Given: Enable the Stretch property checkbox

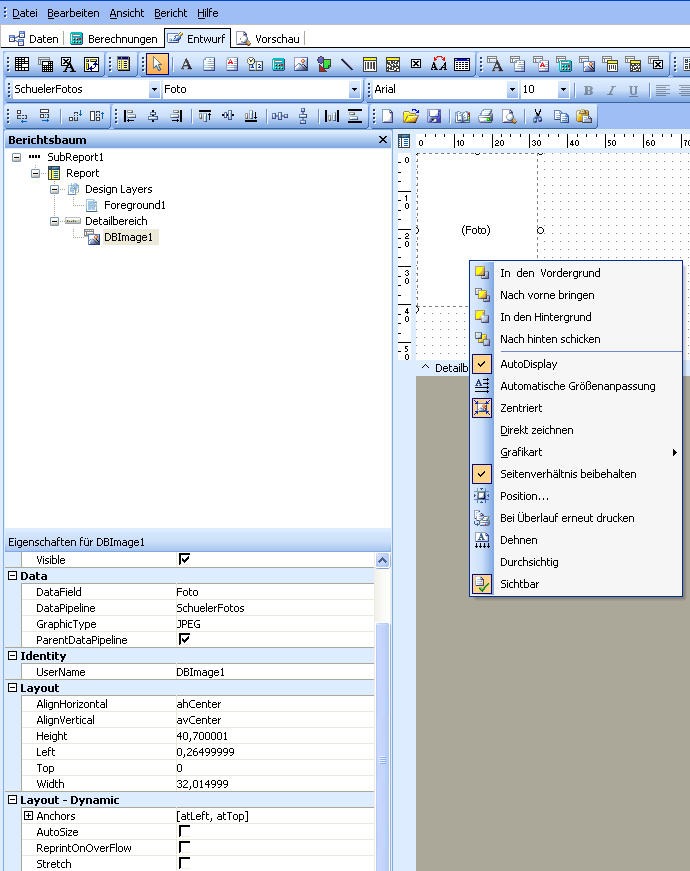Looking at the screenshot, I should pos(184,863).
